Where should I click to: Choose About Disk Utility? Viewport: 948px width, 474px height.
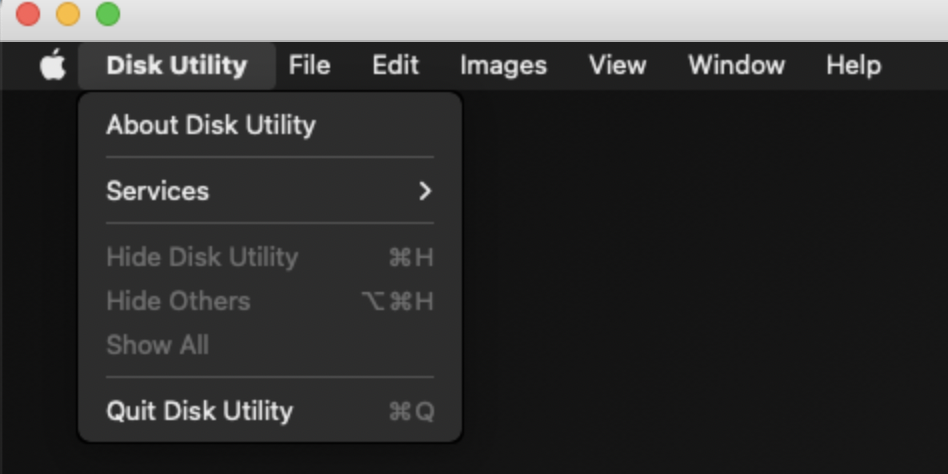point(211,125)
